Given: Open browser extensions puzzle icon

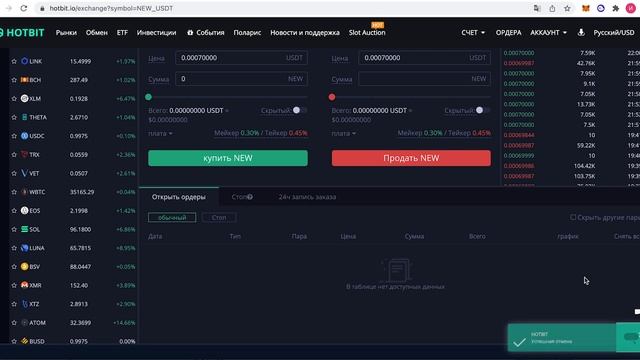Looking at the screenshot, I should click(x=616, y=8).
